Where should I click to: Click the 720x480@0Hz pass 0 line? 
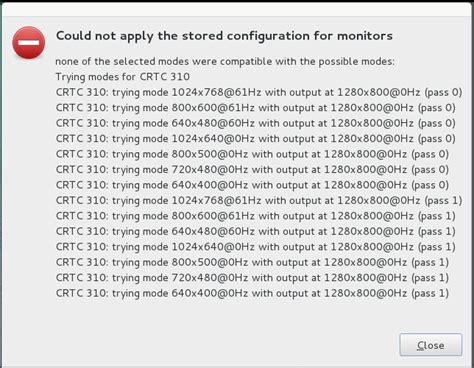(x=252, y=170)
